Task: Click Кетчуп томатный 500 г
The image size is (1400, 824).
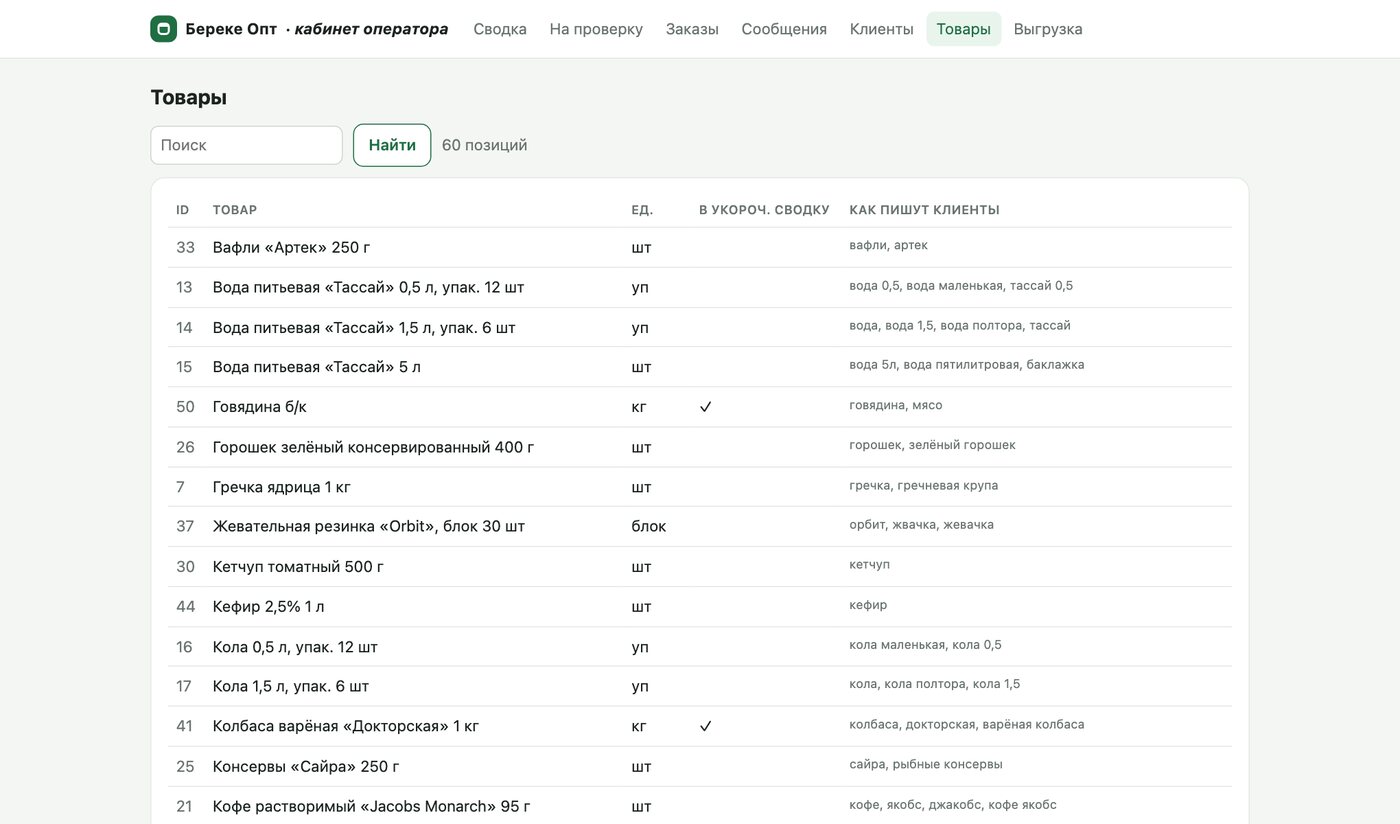Action: pyautogui.click(x=299, y=566)
